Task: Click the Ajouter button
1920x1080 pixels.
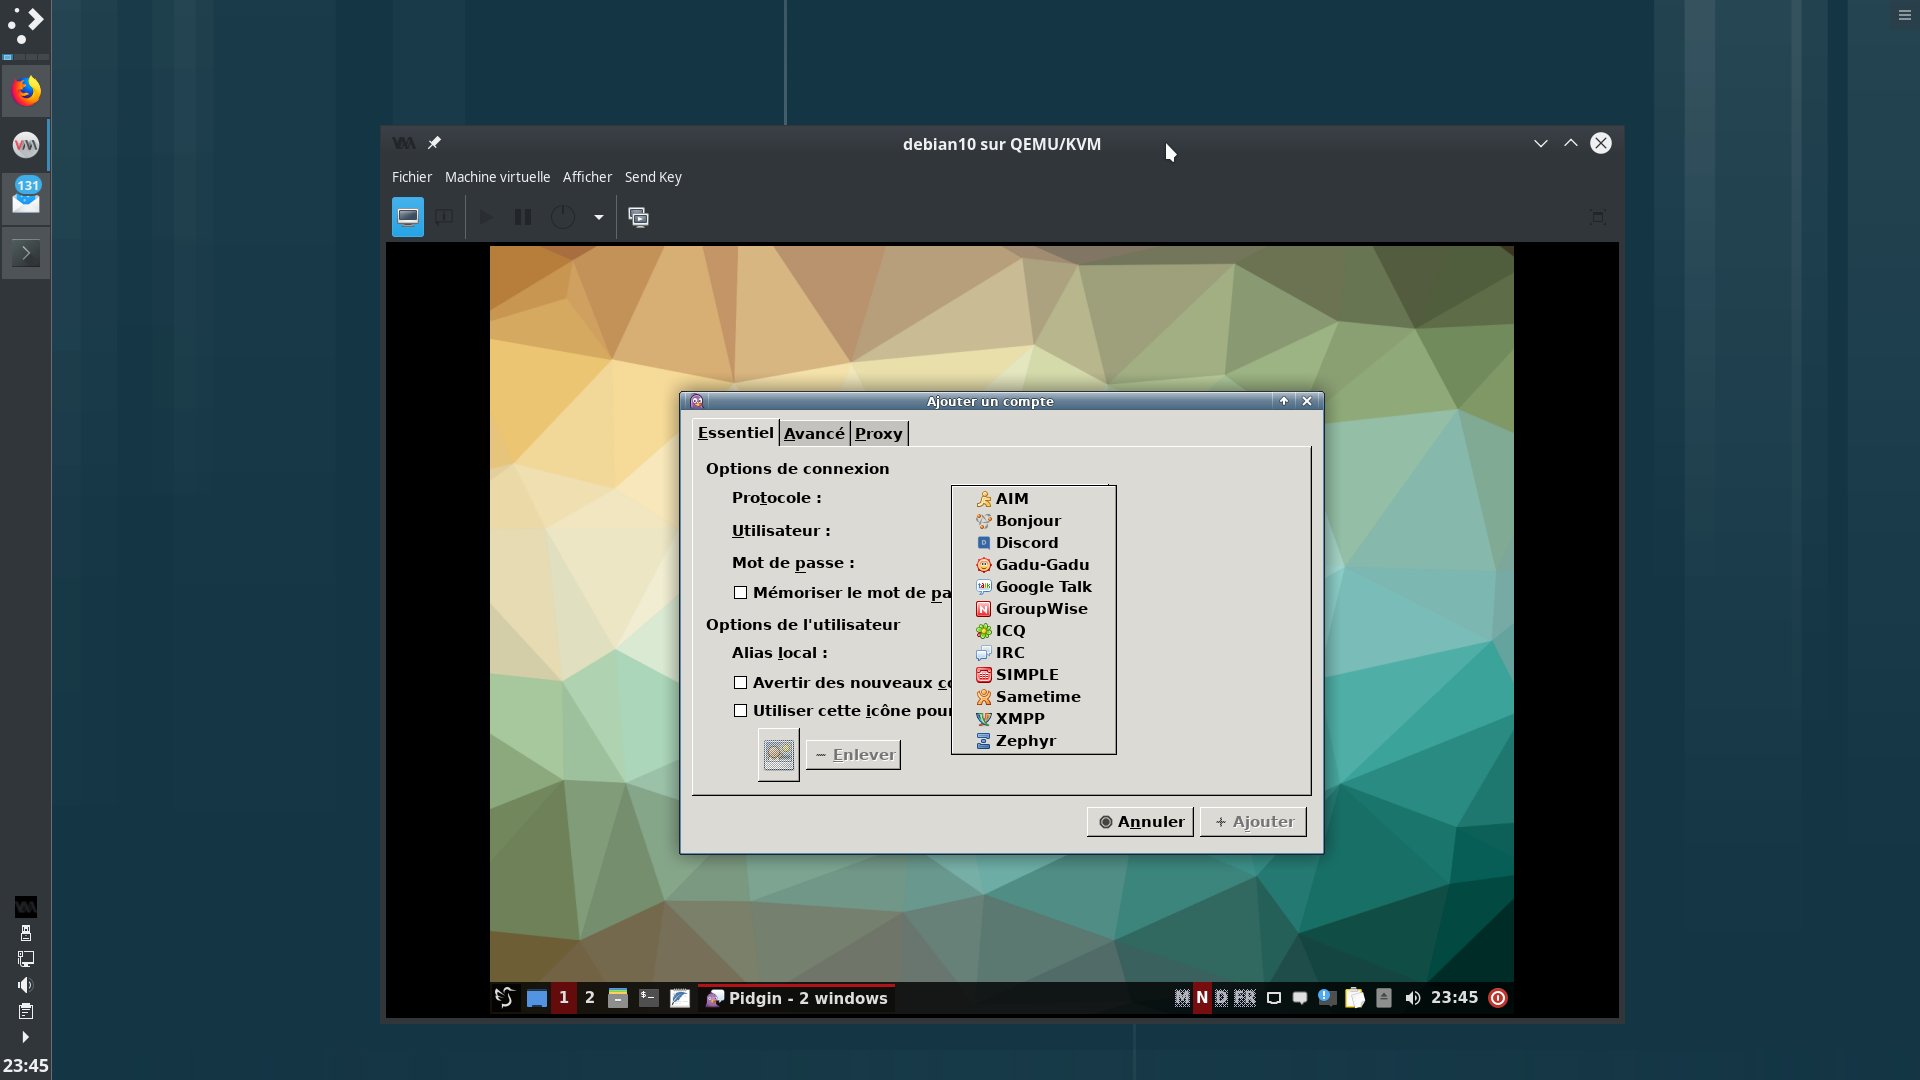Action: 1253,822
